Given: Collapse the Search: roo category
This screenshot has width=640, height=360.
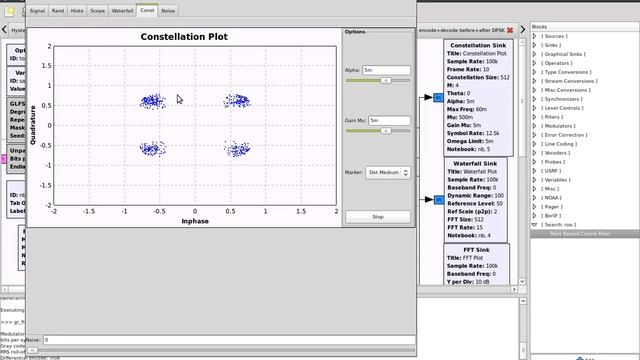Looking at the screenshot, I should click(534, 225).
